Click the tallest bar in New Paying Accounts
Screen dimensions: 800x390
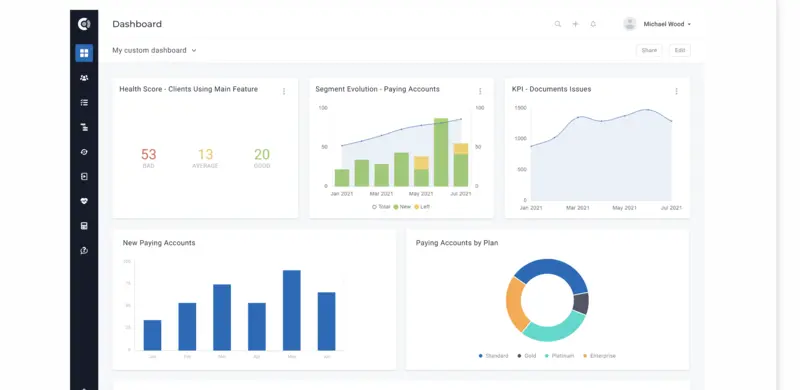(x=292, y=310)
